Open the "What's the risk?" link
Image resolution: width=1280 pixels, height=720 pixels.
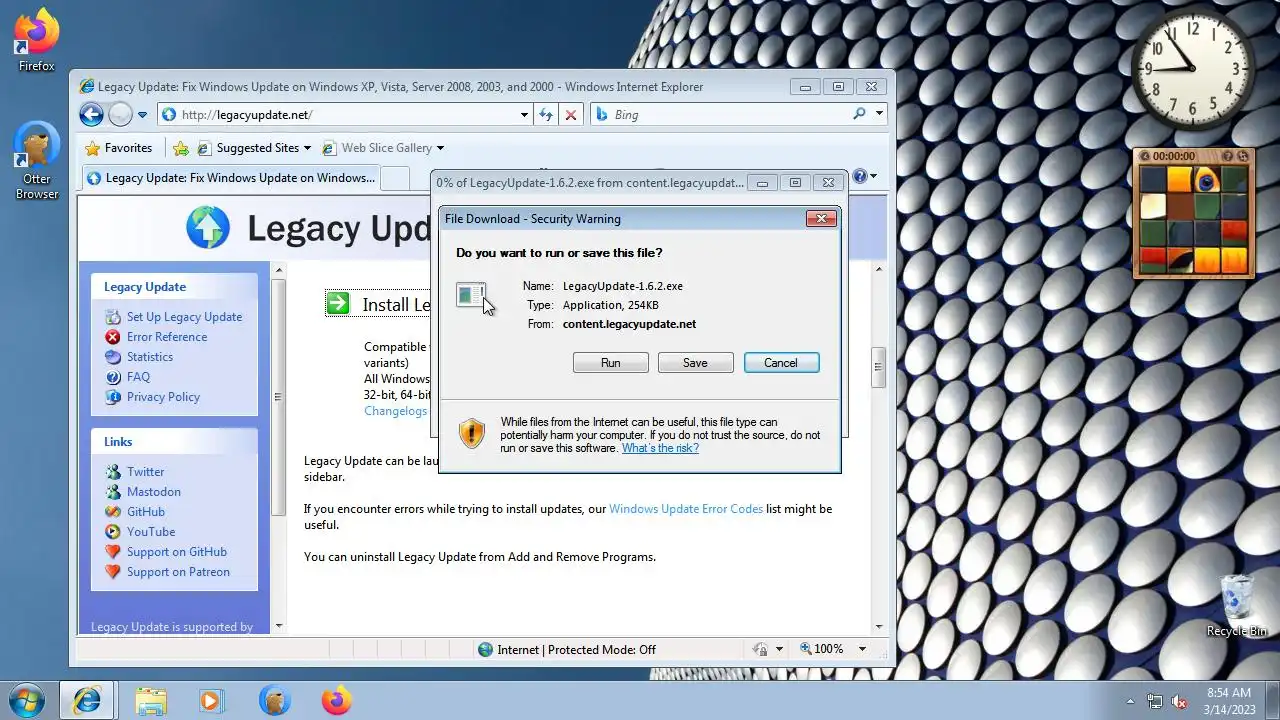tap(660, 448)
